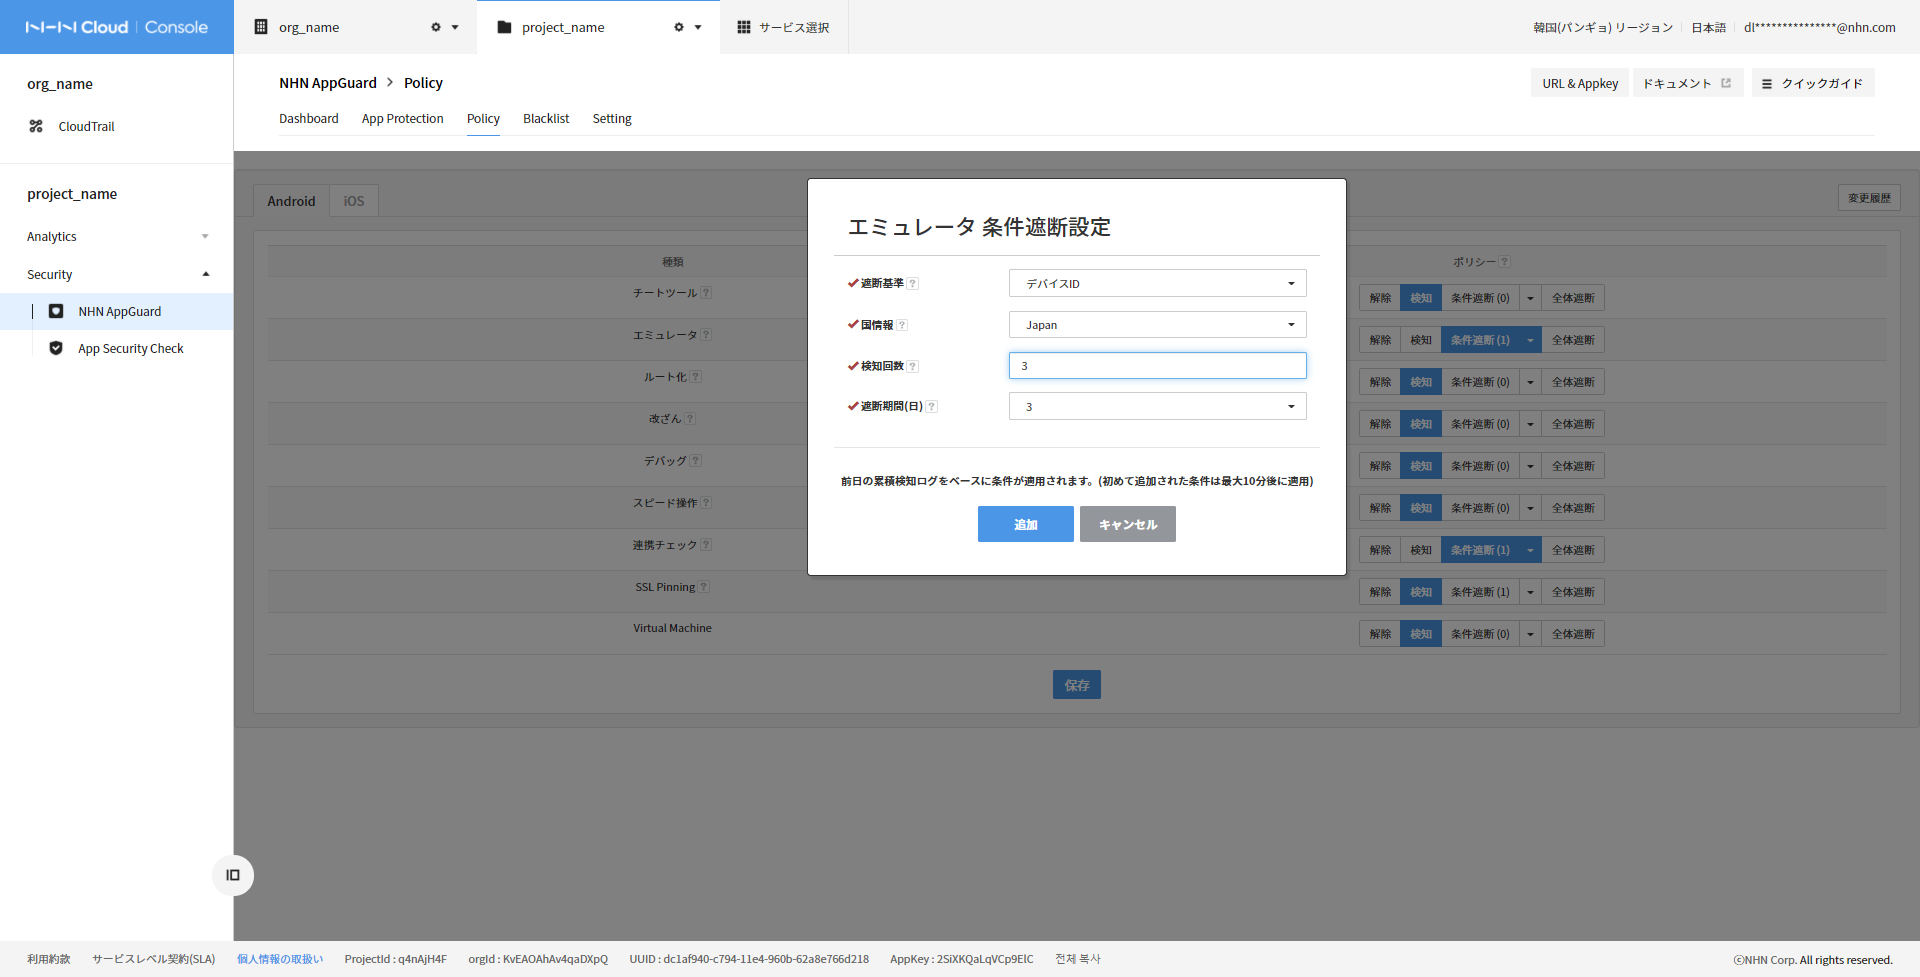Image resolution: width=1920 pixels, height=977 pixels.
Task: Click the external link icon on ドキュメント
Action: (x=1726, y=83)
